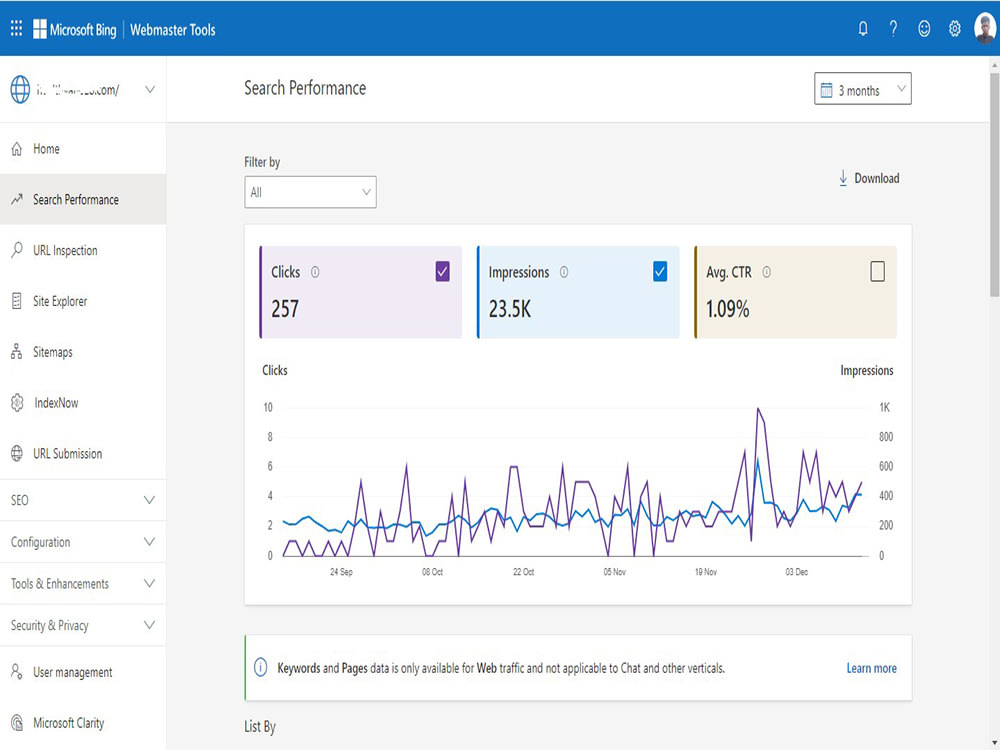Viewport: 1000px width, 750px height.
Task: Click the Clicks info icon
Action: point(315,272)
